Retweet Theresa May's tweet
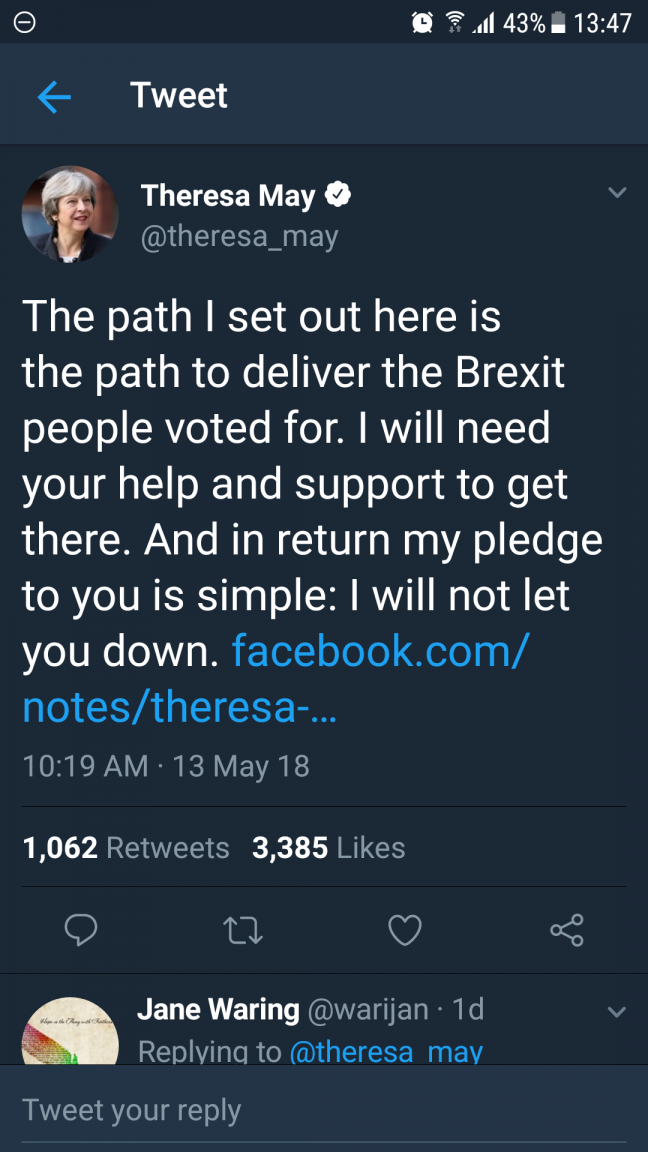The height and width of the screenshot is (1152, 648). 242,930
